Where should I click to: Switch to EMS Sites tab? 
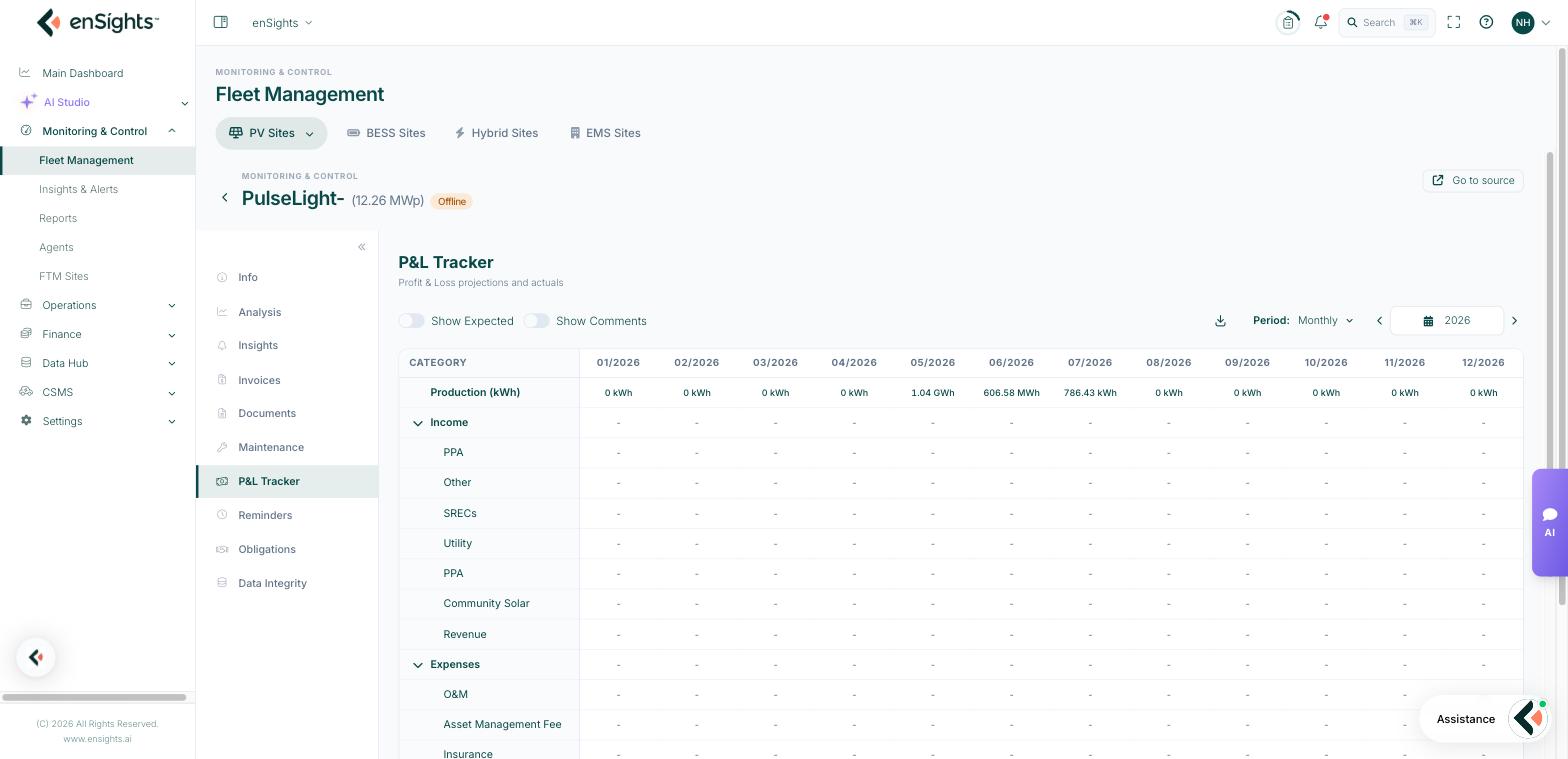click(x=605, y=133)
